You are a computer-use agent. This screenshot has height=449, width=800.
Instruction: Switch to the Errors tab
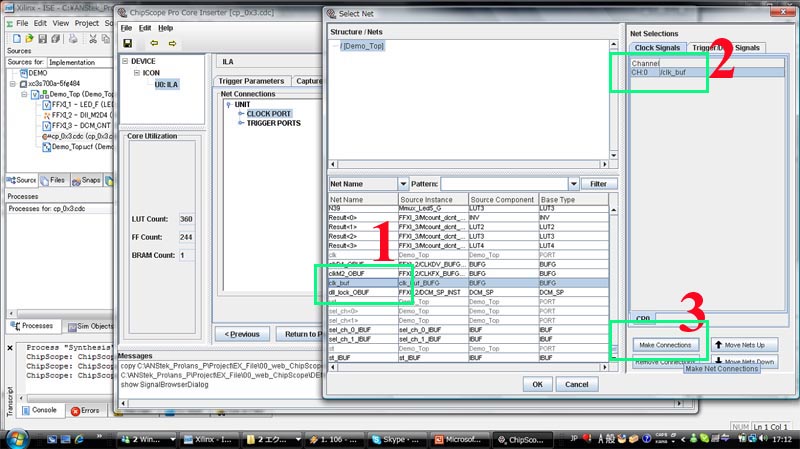tap(85, 410)
